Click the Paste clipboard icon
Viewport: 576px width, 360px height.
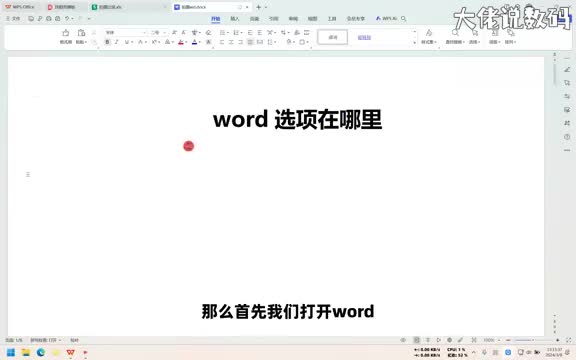click(81, 33)
